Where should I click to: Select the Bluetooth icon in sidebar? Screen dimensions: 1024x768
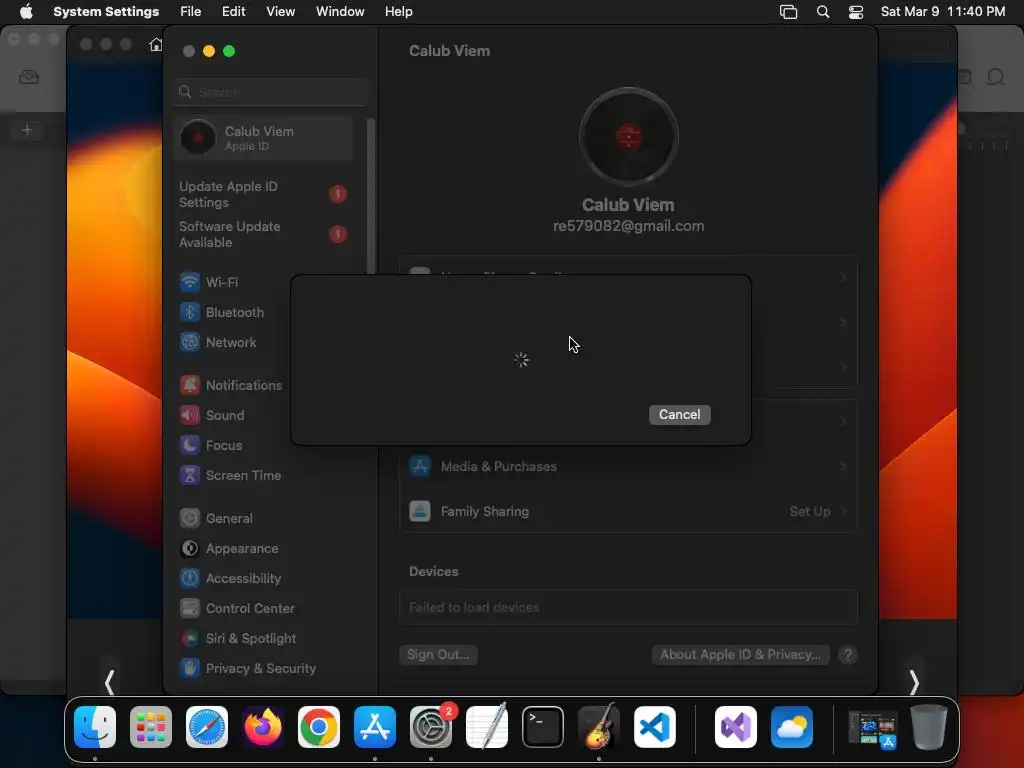point(190,312)
